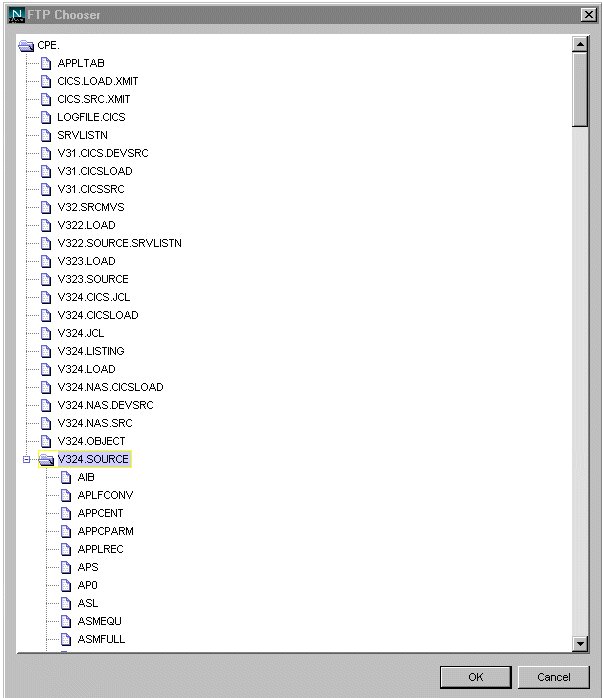Select the APS member
Viewport: 602px width, 698px height.
tap(88, 567)
